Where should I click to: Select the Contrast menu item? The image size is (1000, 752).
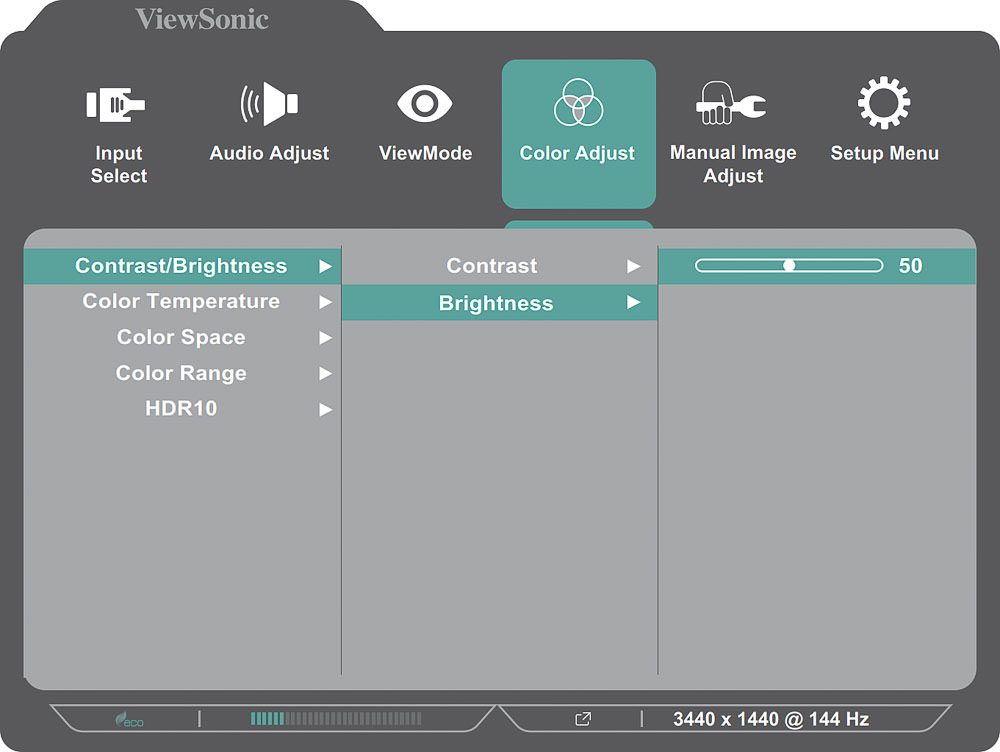(x=492, y=266)
